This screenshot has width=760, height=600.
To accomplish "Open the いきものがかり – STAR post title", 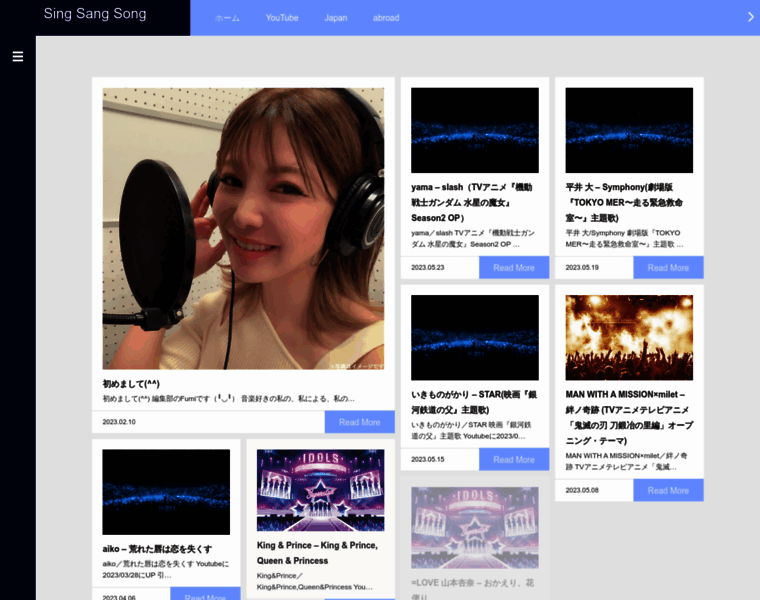I will coord(474,402).
